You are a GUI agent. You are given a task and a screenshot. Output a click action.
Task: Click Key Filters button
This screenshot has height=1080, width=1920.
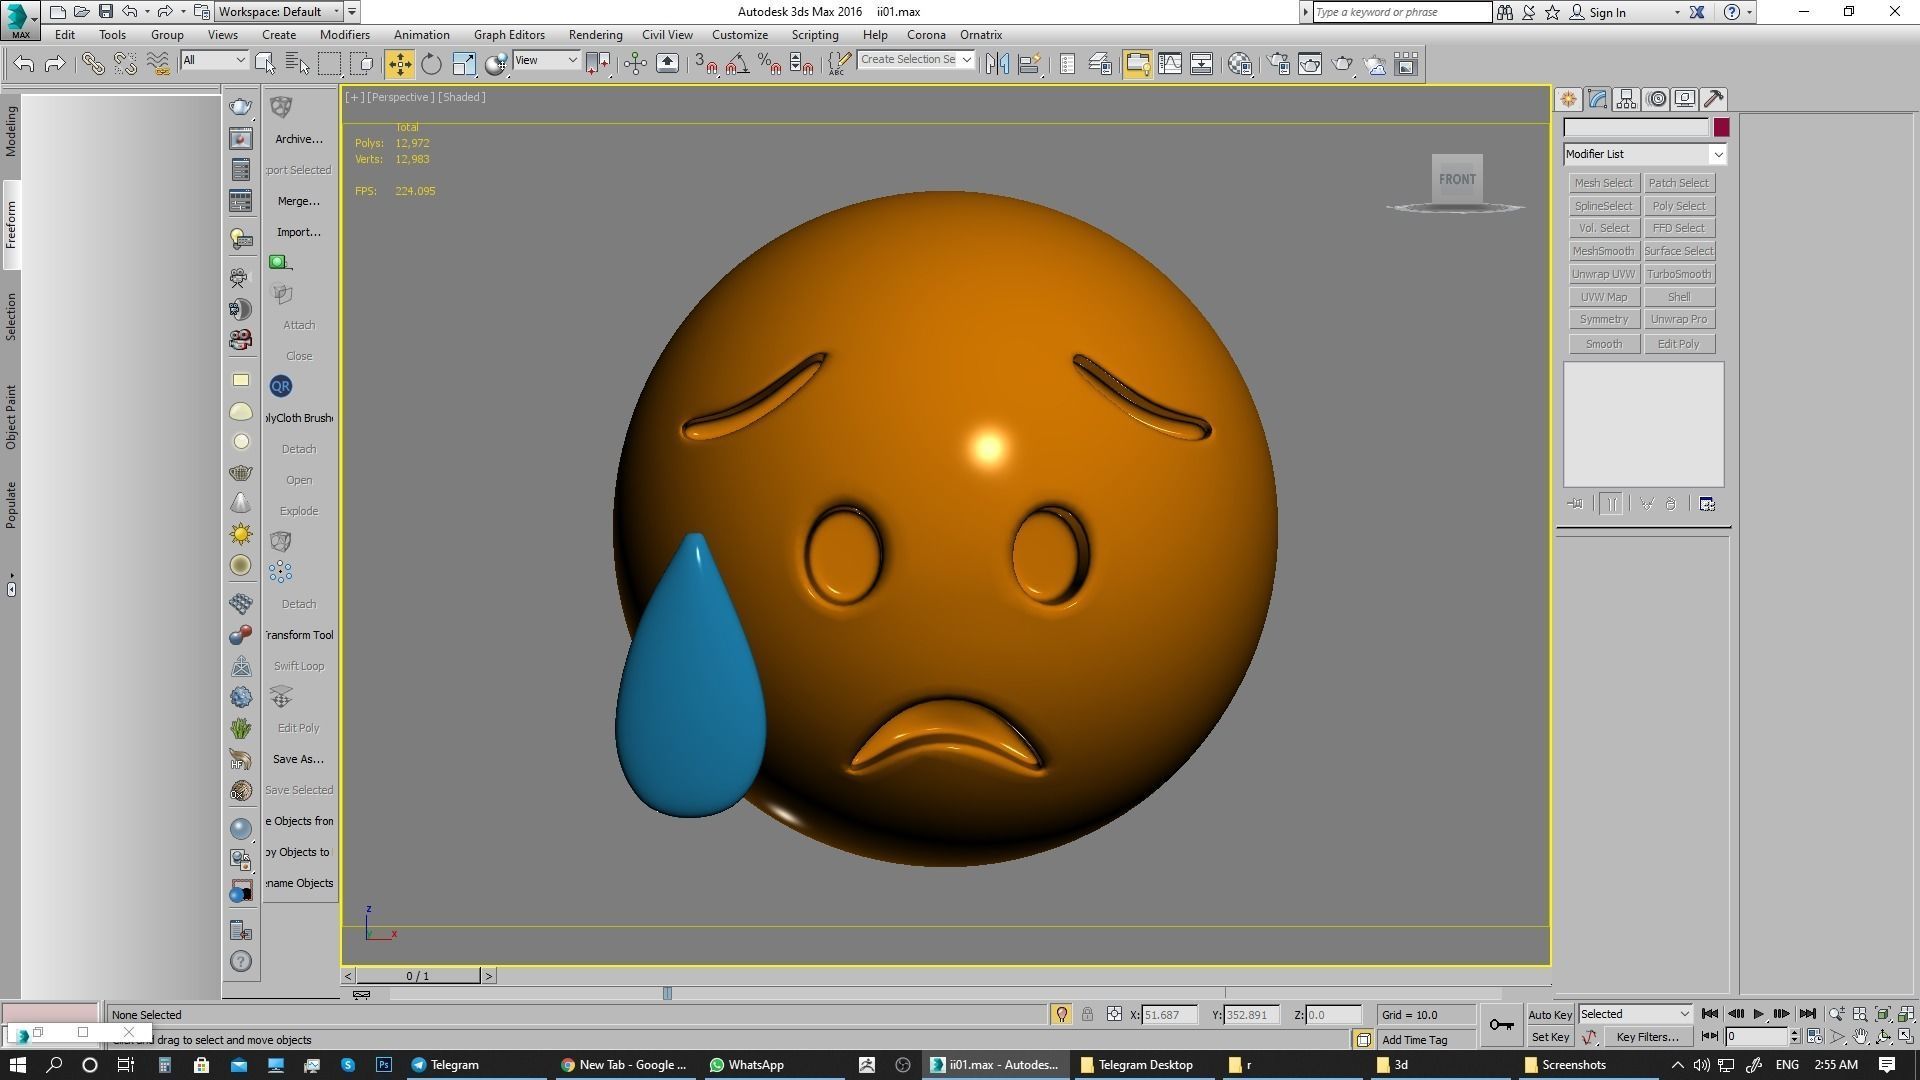click(1647, 1037)
